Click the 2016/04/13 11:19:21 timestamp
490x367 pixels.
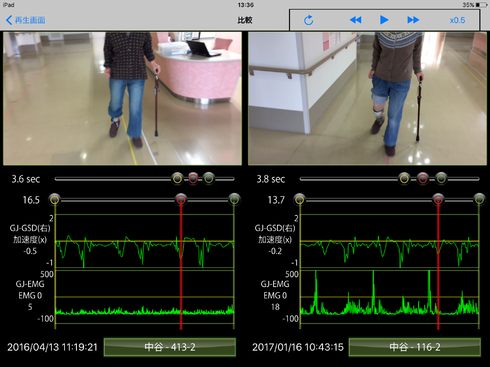coord(52,347)
